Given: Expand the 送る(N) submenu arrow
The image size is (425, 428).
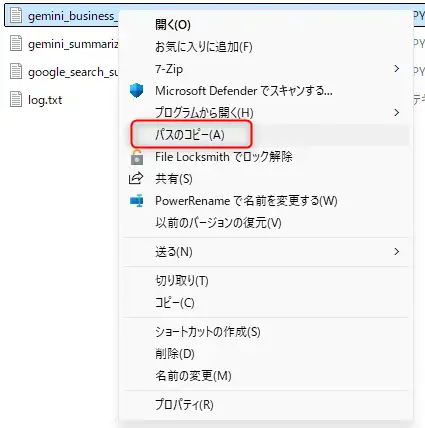Looking at the screenshot, I should [x=396, y=252].
